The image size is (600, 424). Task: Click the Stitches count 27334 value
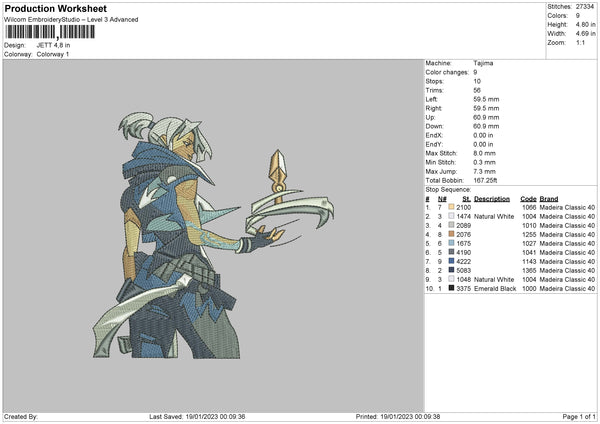(585, 7)
